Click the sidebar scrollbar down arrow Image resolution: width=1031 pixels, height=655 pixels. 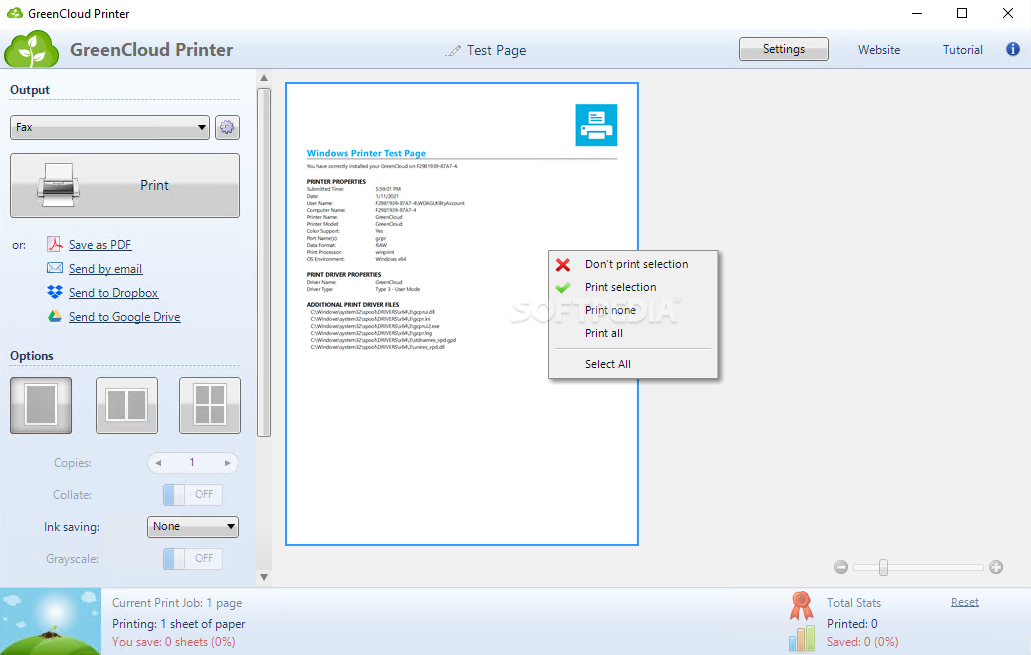(264, 577)
